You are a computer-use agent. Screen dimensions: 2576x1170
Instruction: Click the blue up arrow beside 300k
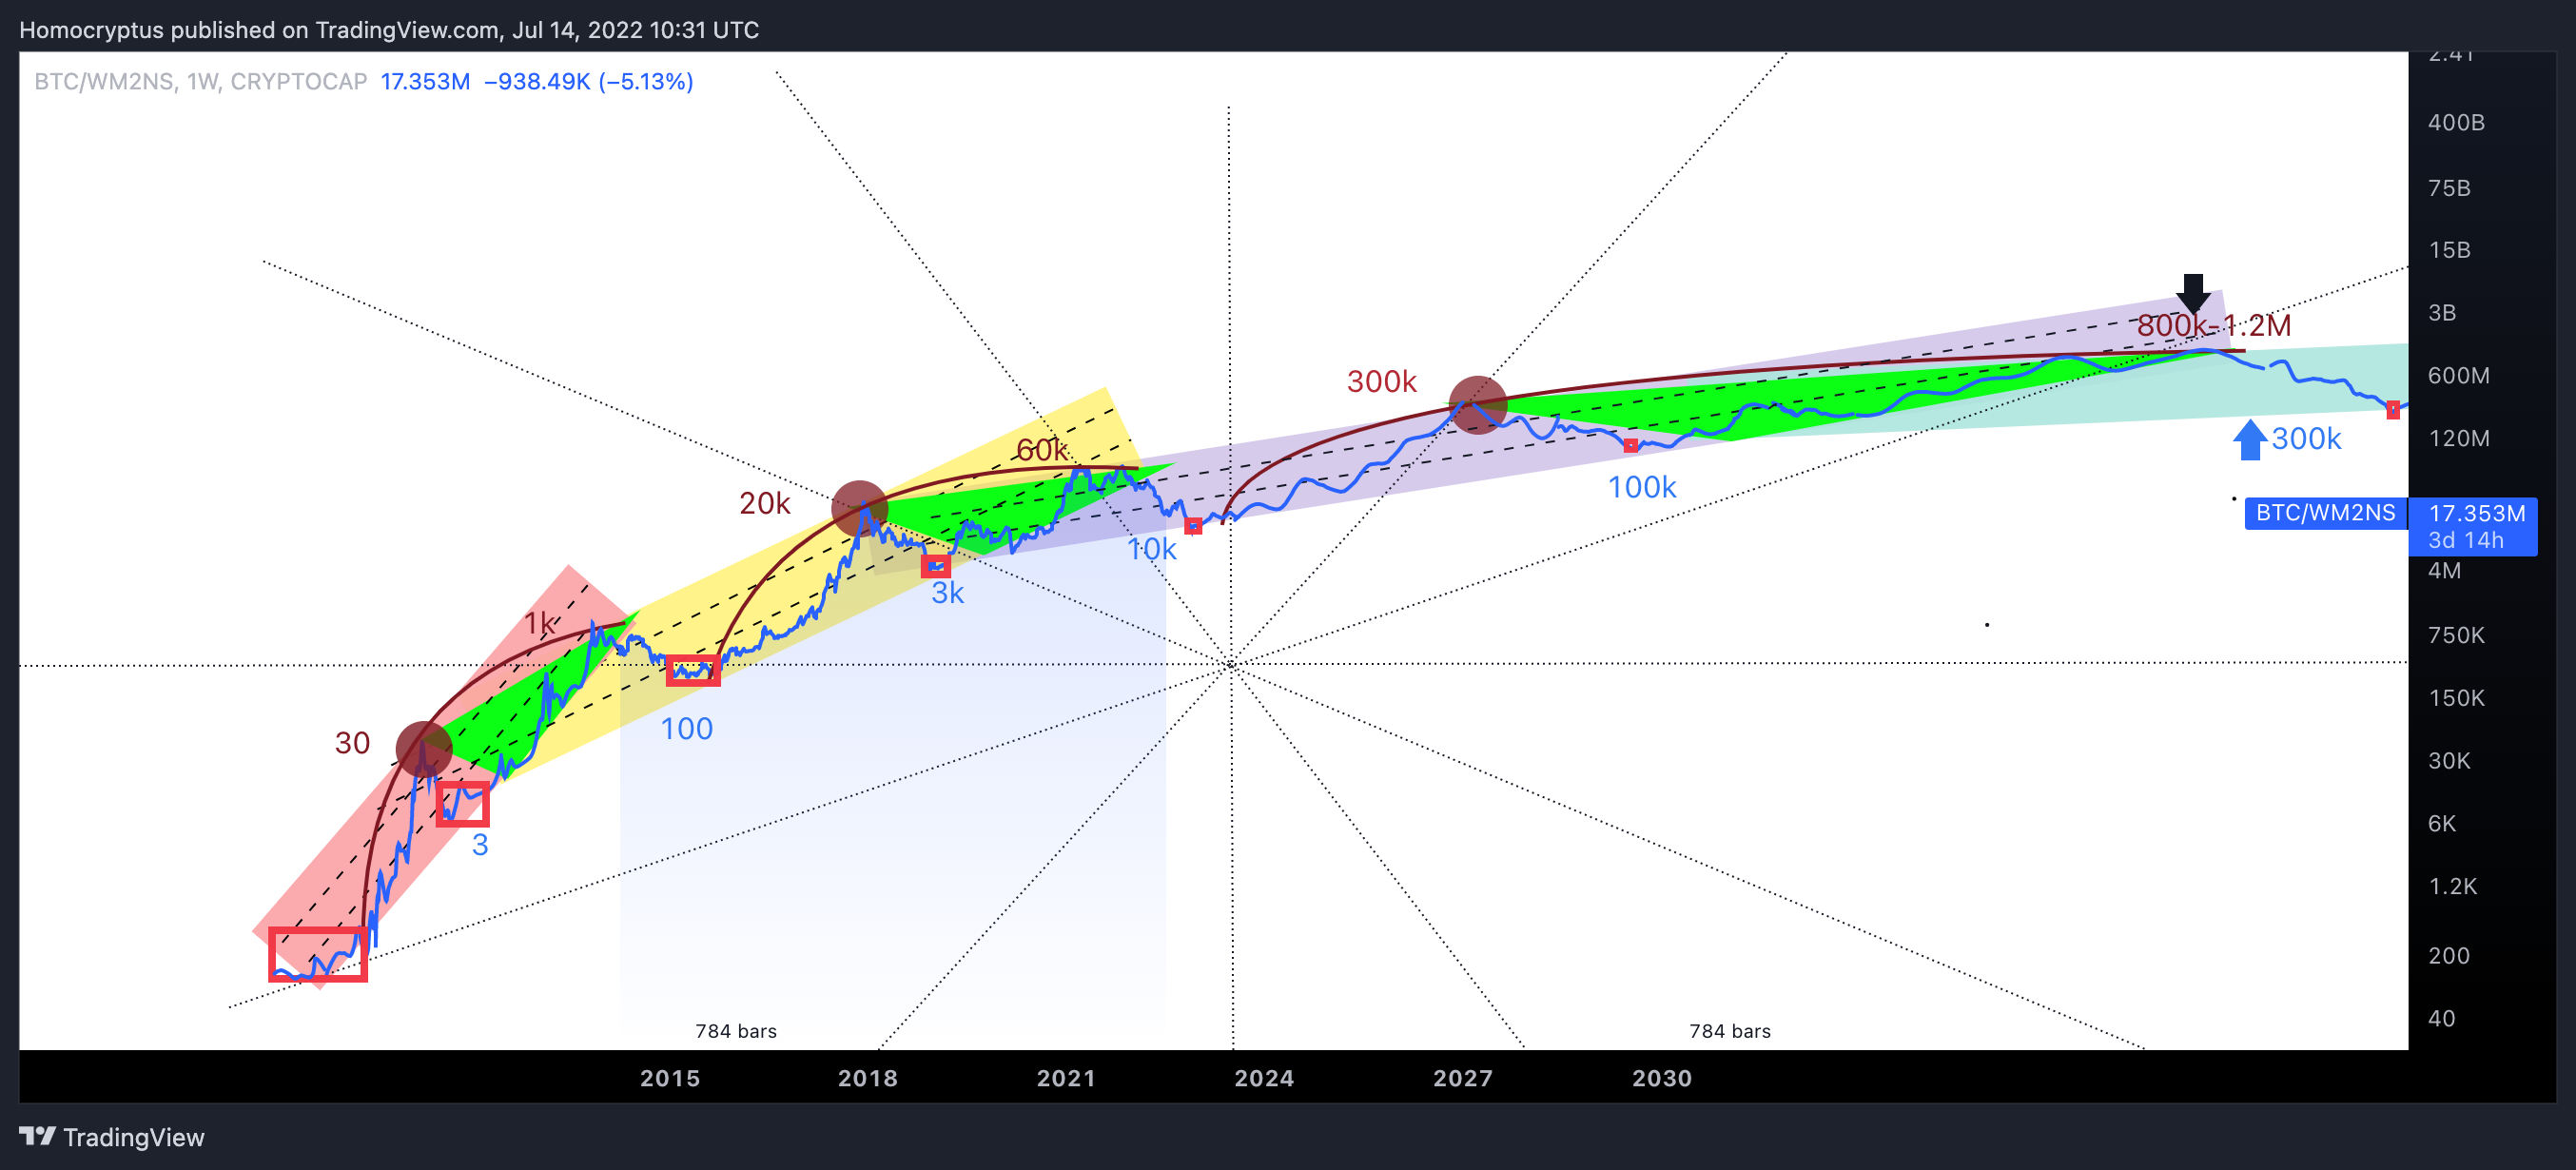tap(2249, 440)
